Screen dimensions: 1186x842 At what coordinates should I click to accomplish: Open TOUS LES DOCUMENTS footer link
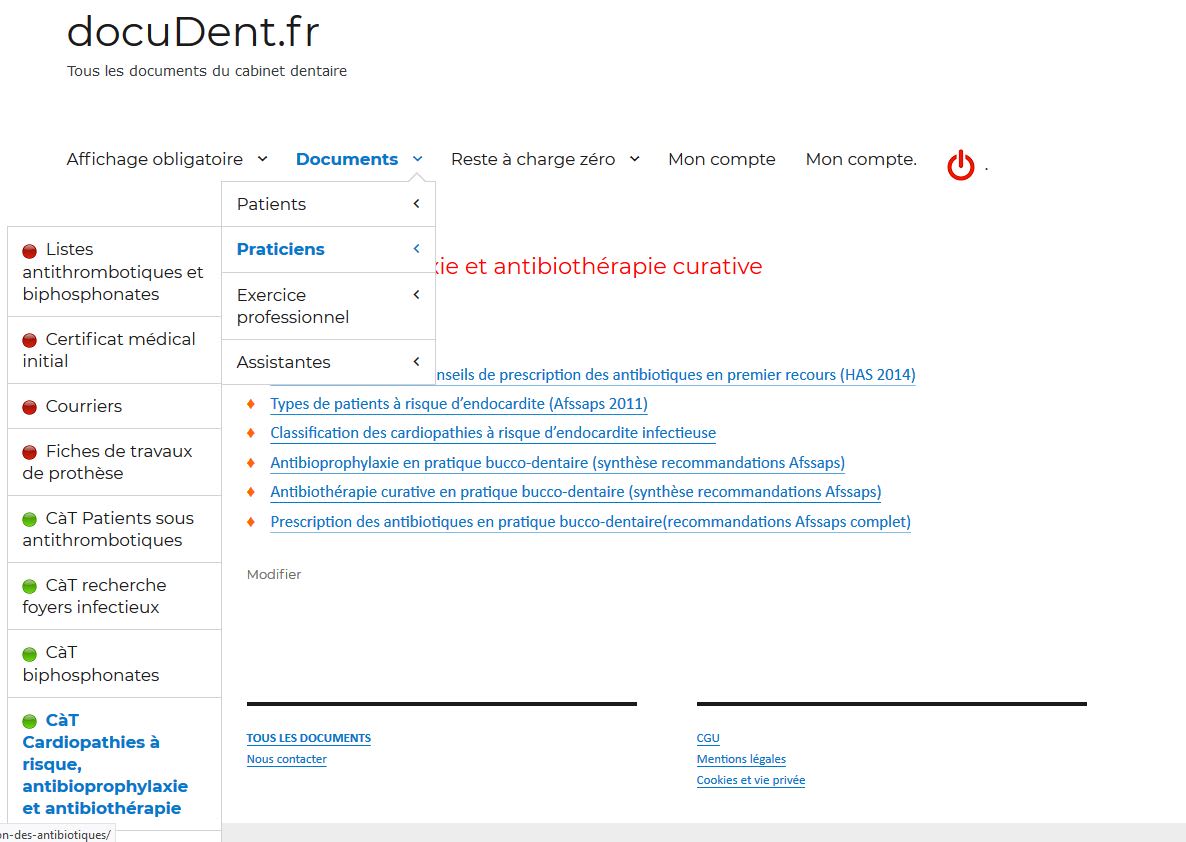308,738
